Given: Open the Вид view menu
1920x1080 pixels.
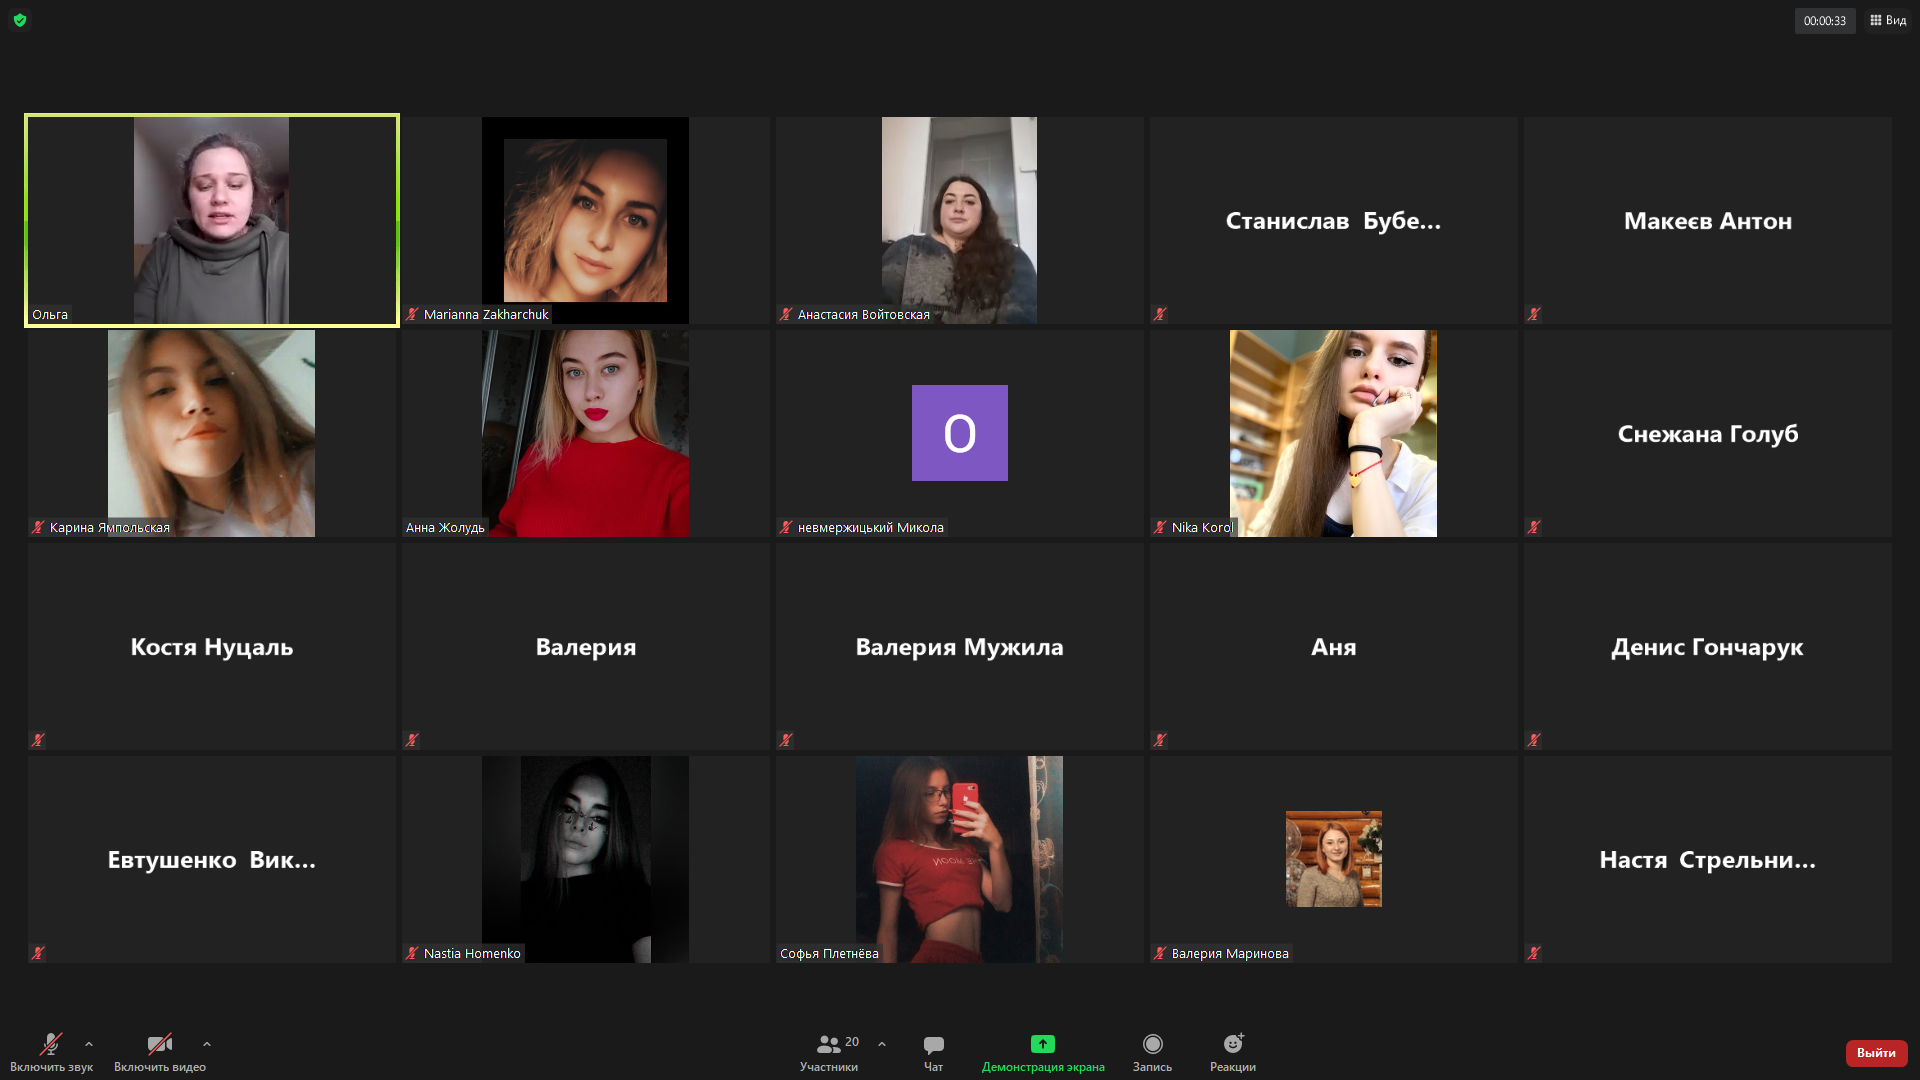Looking at the screenshot, I should [1888, 20].
